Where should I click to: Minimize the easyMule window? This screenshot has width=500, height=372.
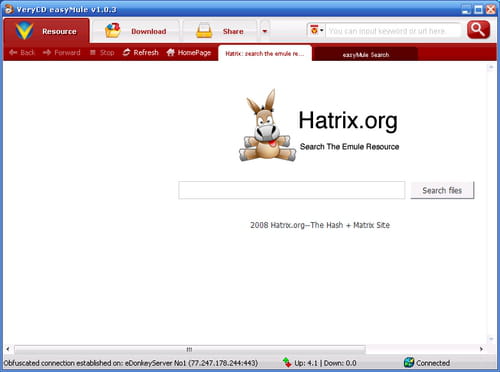tap(467, 9)
